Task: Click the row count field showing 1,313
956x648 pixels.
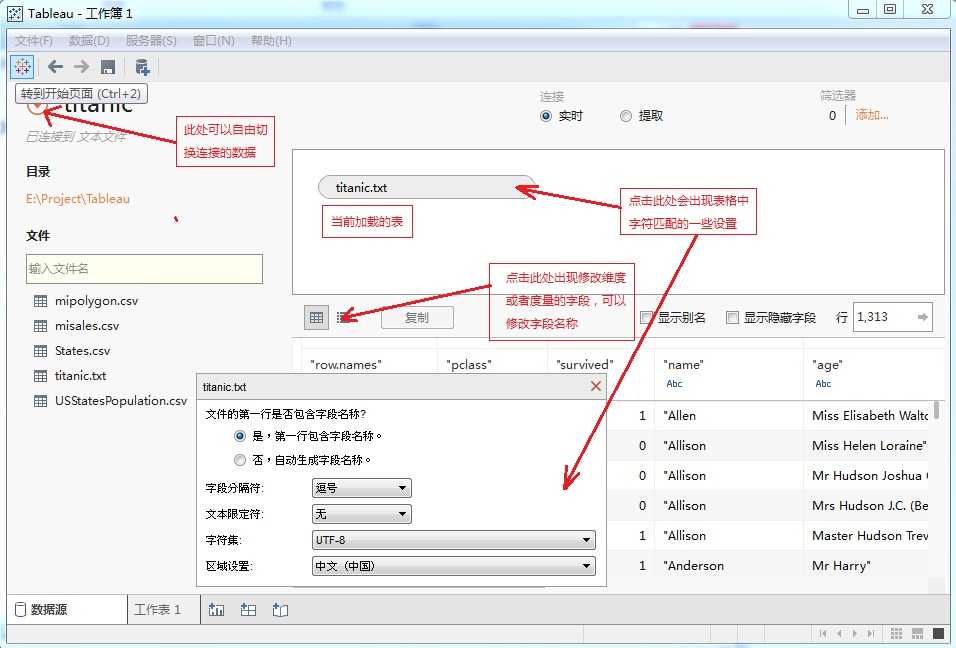Action: point(893,317)
